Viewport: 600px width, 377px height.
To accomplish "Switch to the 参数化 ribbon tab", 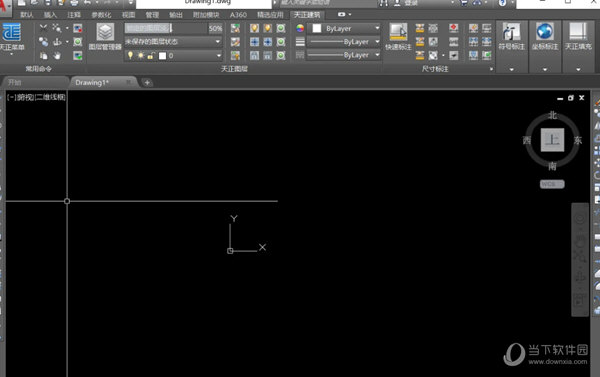I will click(x=101, y=15).
